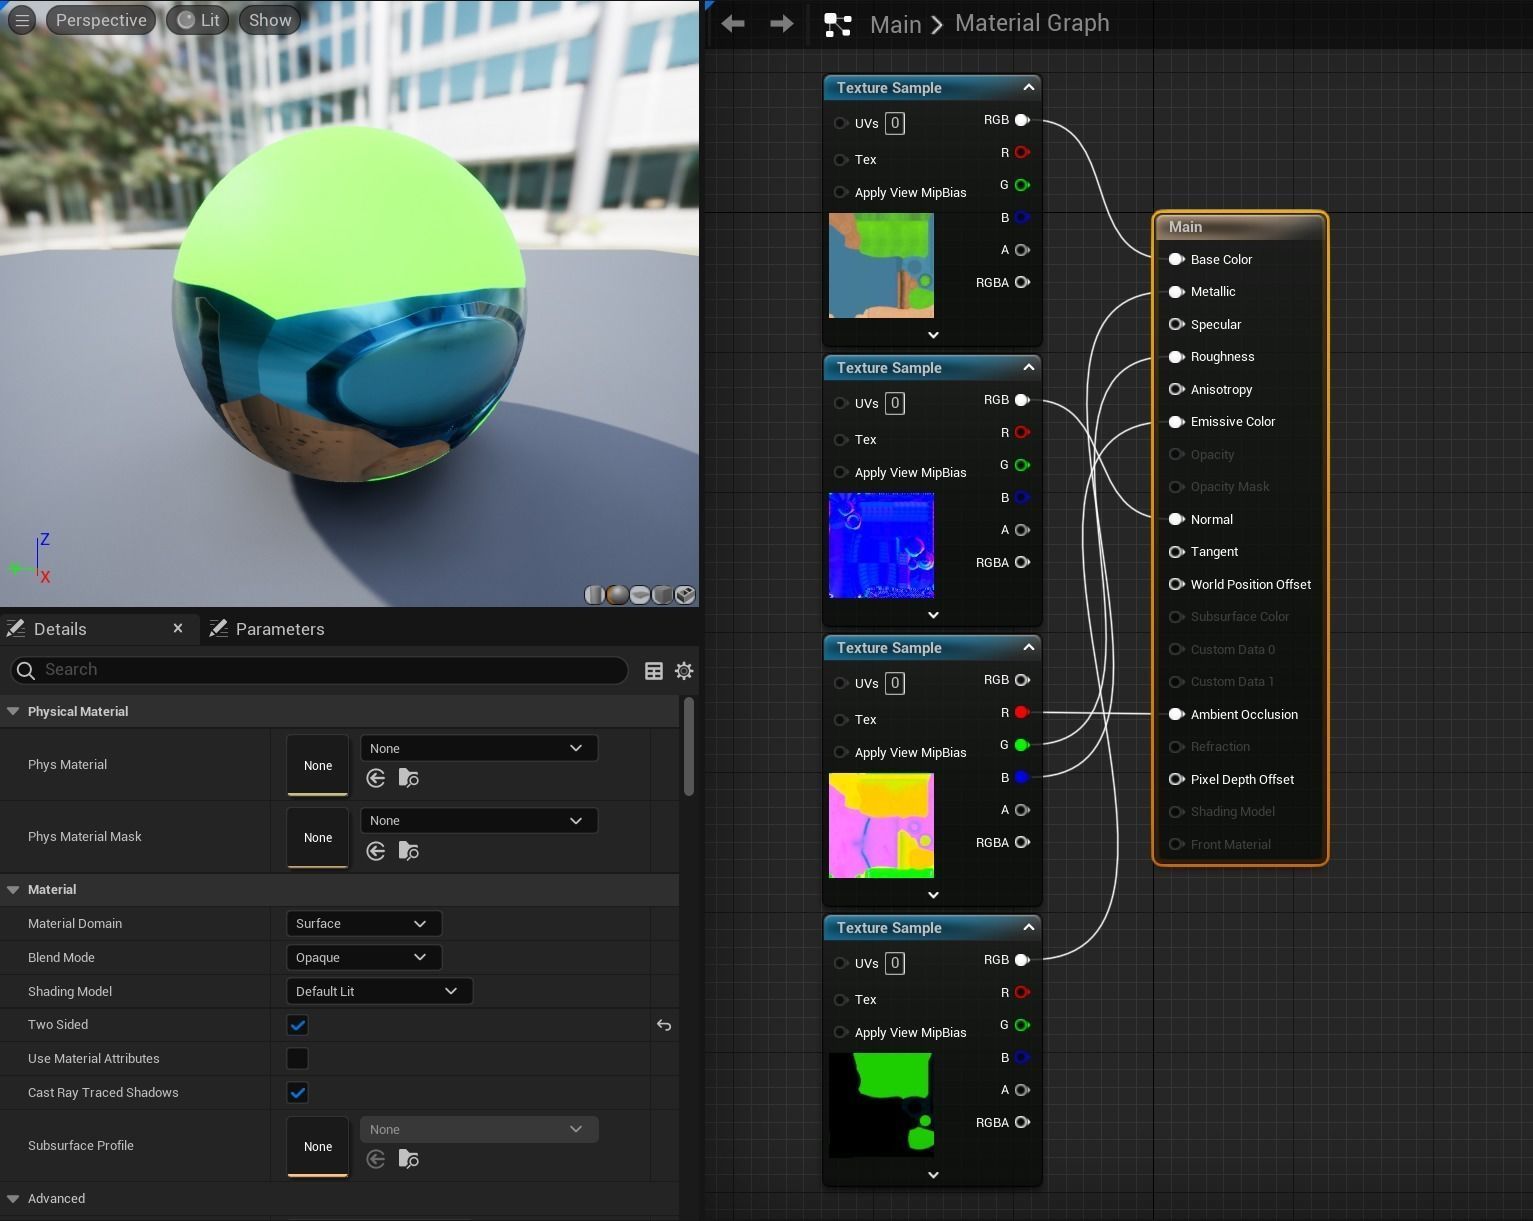Click the Details panel vertical scrollbar
1533x1221 pixels.
click(x=688, y=747)
